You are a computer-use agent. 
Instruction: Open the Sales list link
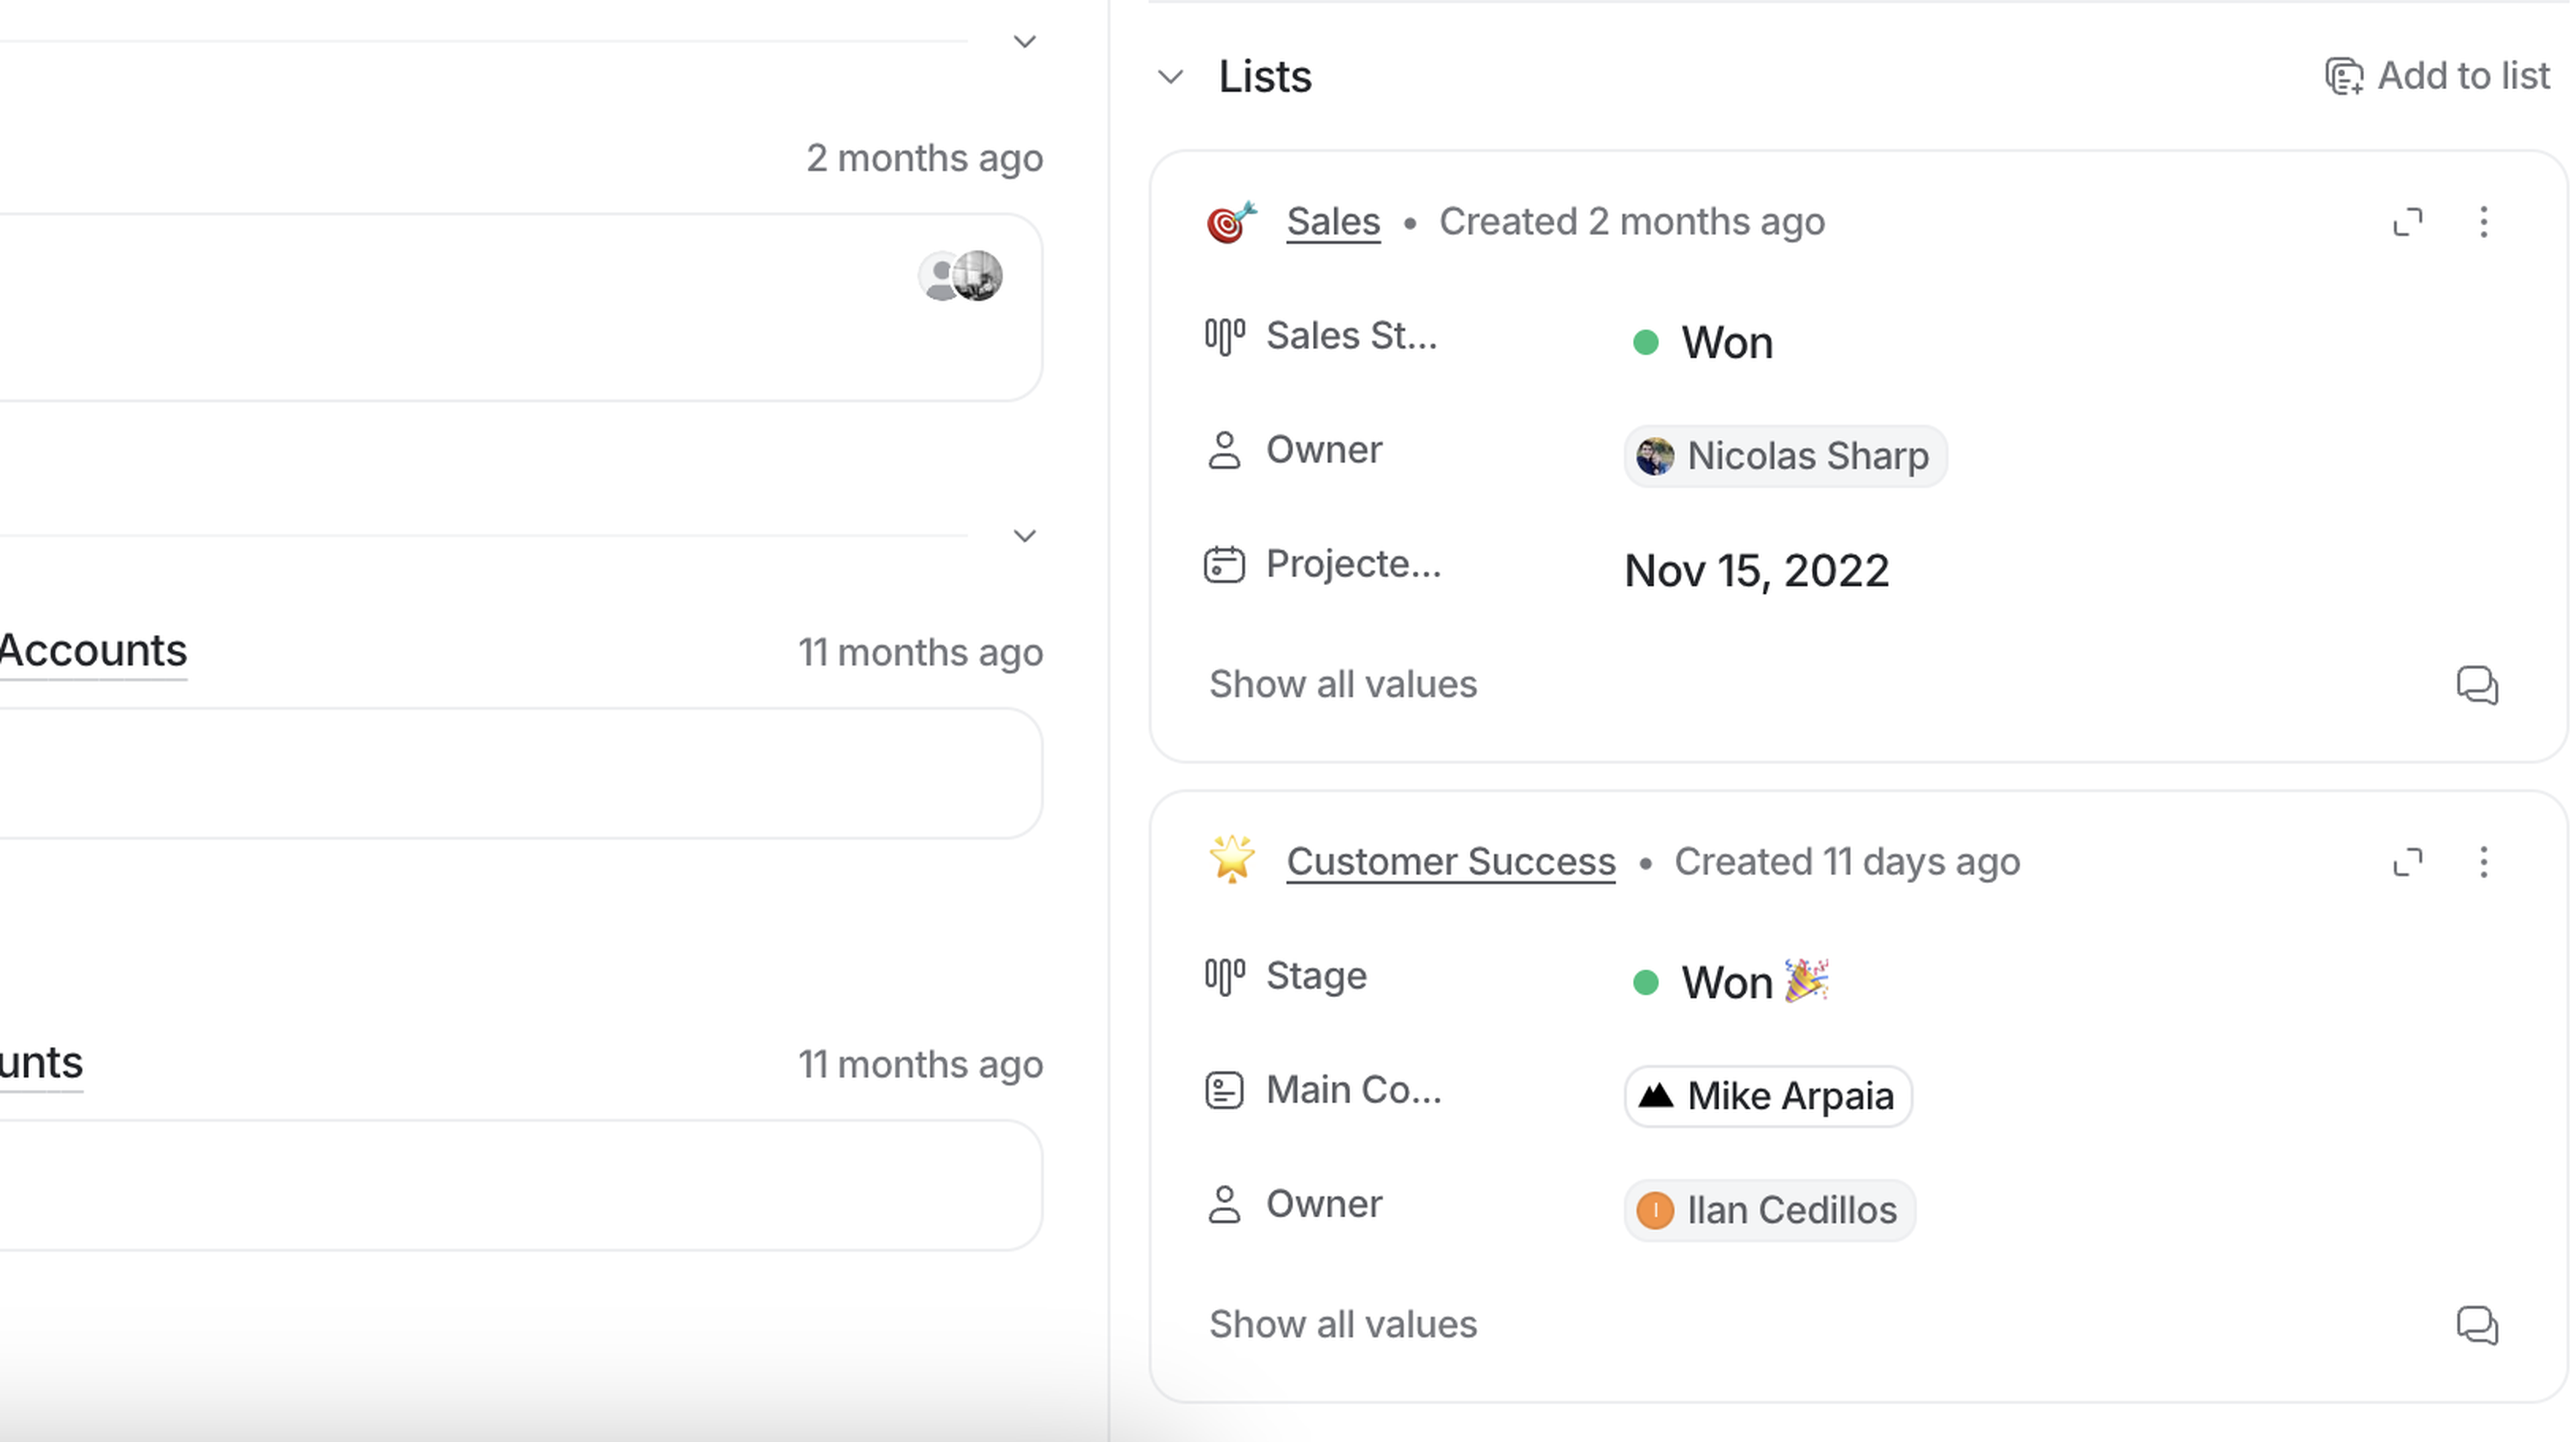[1333, 221]
